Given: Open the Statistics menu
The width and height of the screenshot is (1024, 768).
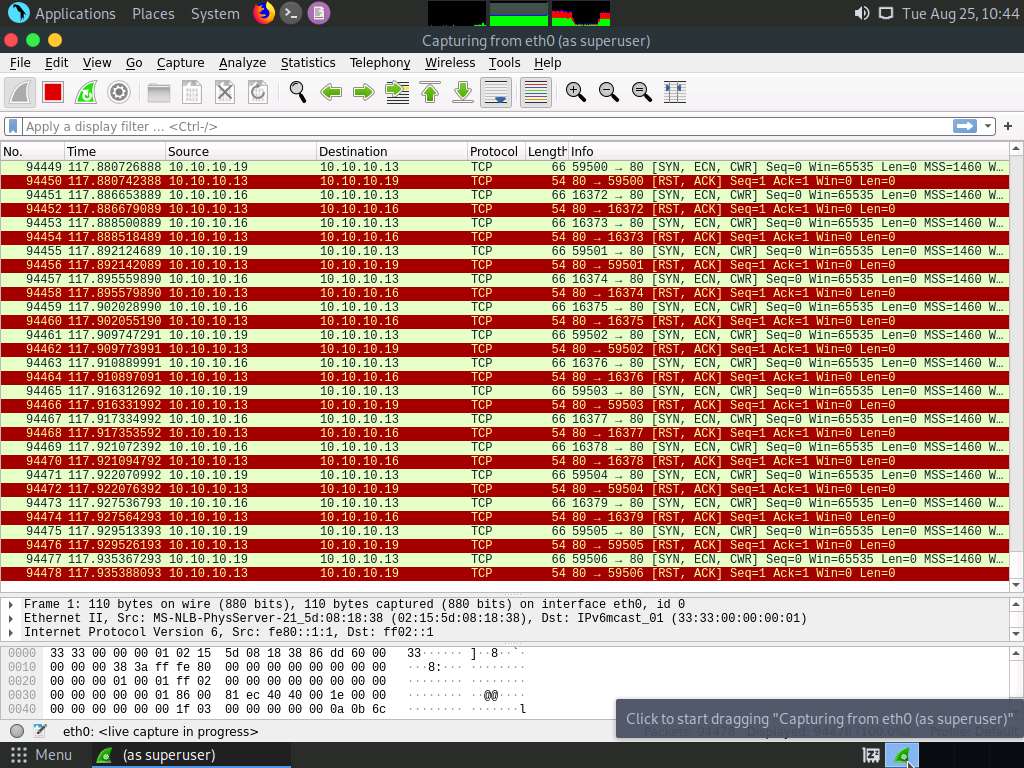Looking at the screenshot, I should [308, 63].
